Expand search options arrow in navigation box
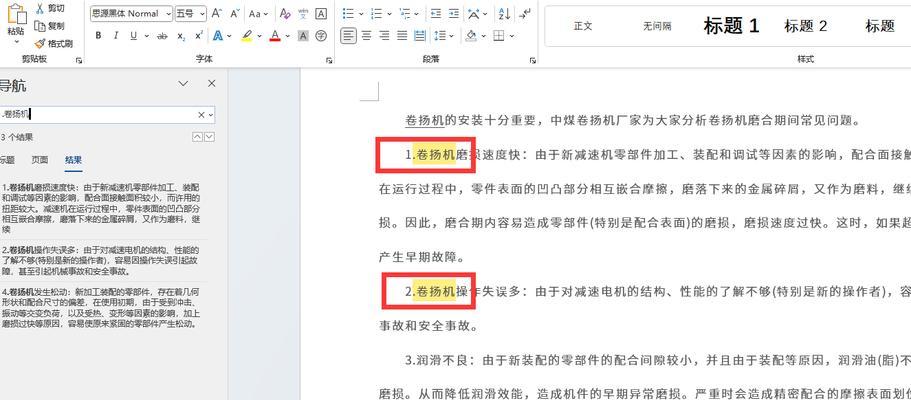911x400 pixels. tap(211, 115)
